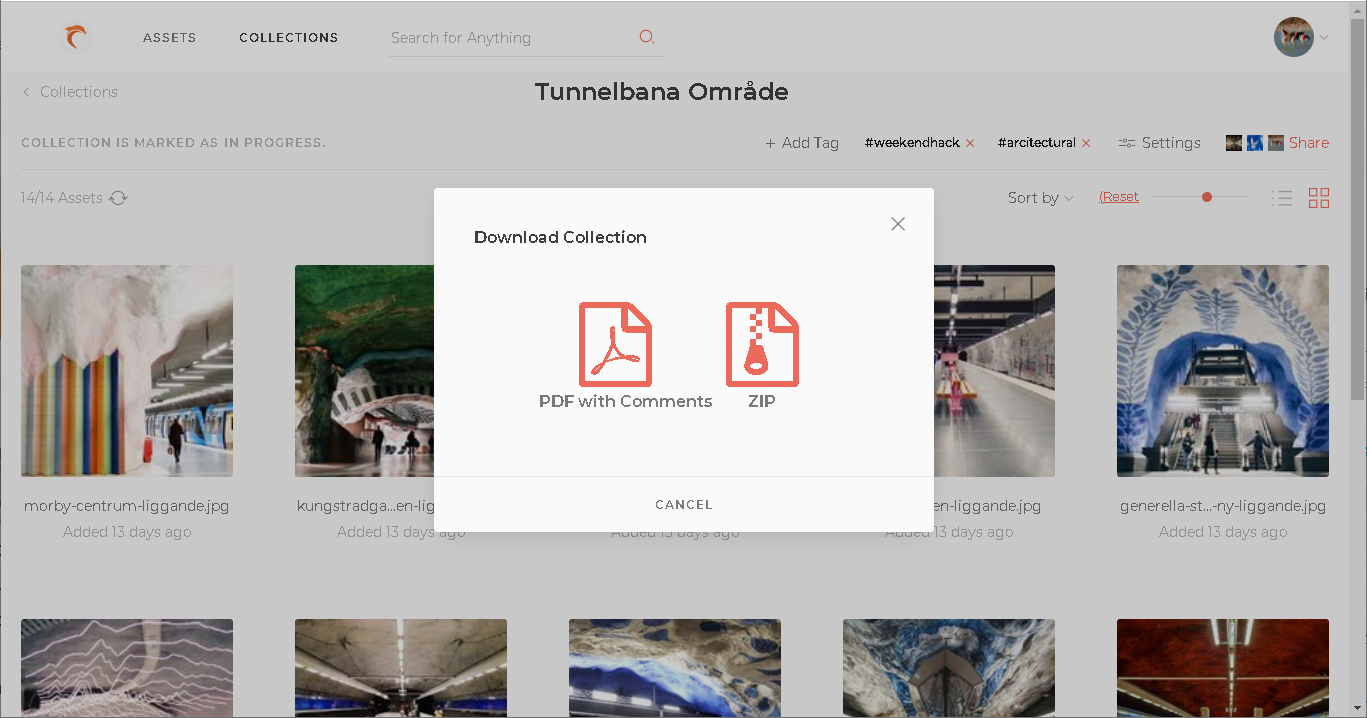Click the shared users avatars
The height and width of the screenshot is (718, 1367).
[x=1254, y=143]
